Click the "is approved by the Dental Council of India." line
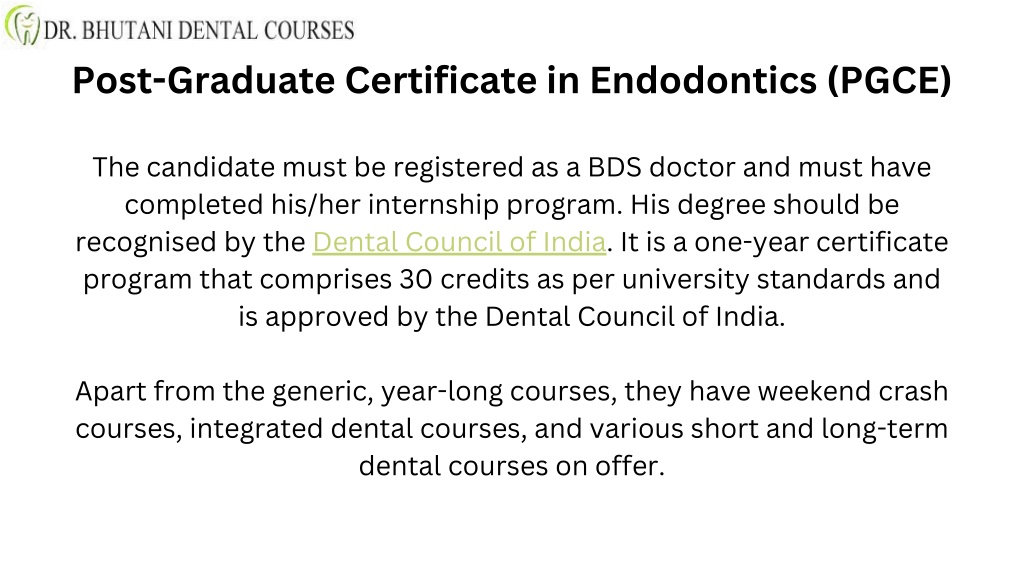This screenshot has width=1024, height=576. [511, 317]
